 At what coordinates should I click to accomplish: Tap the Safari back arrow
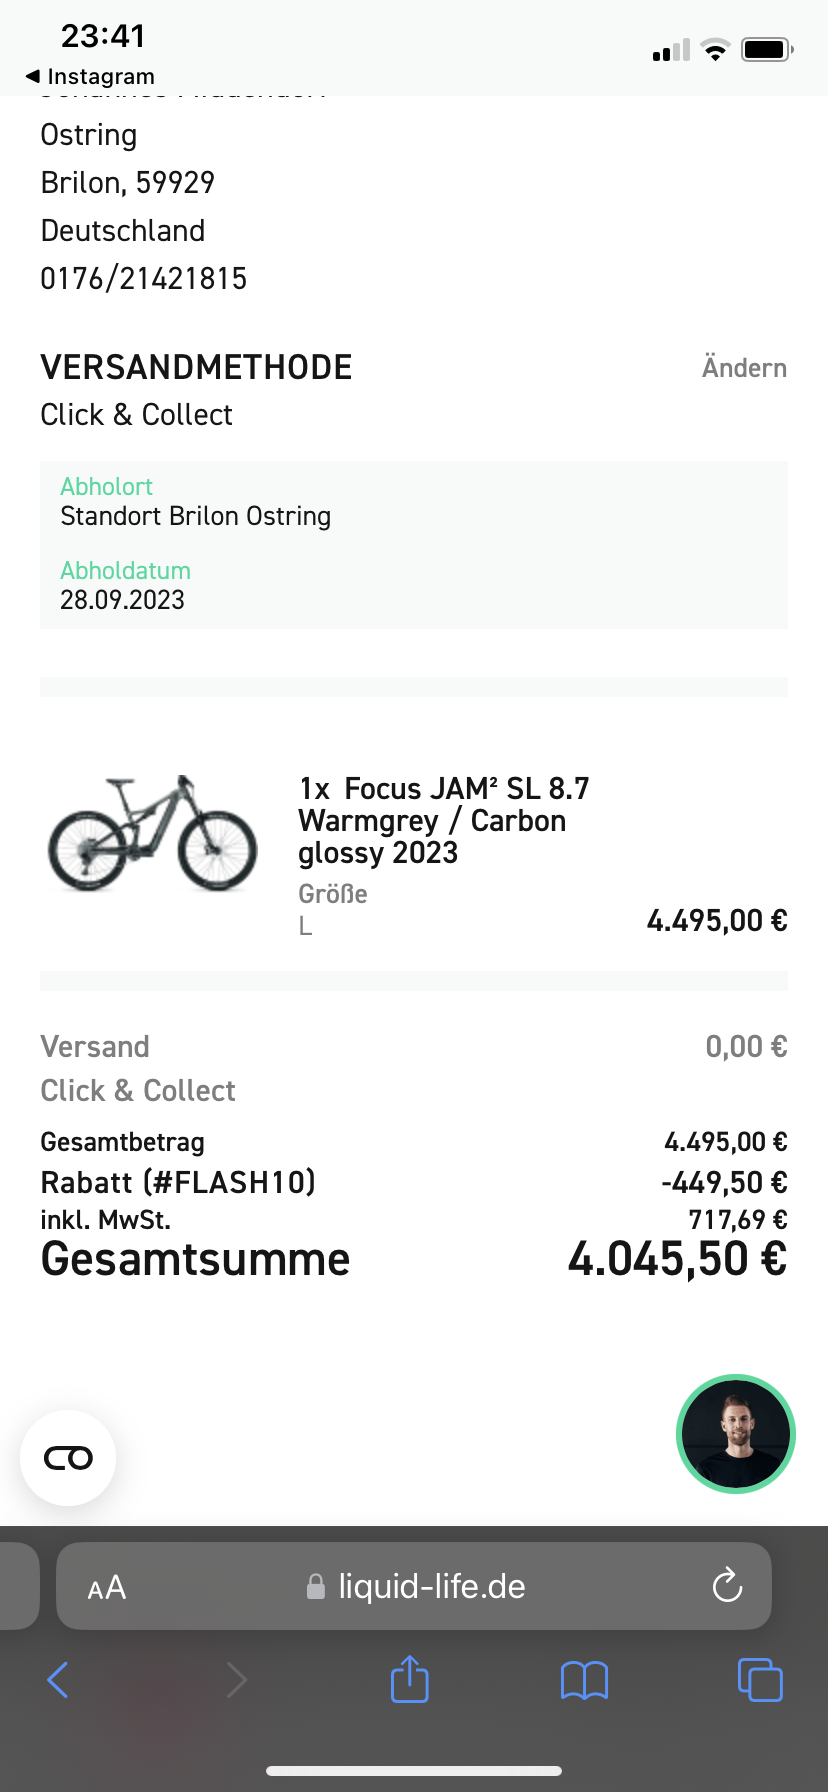(58, 1680)
